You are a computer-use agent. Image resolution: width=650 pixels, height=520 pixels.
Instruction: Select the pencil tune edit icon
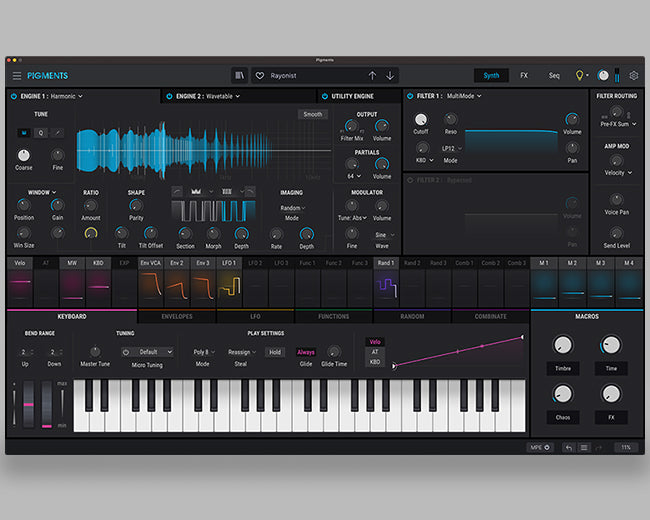pos(58,133)
